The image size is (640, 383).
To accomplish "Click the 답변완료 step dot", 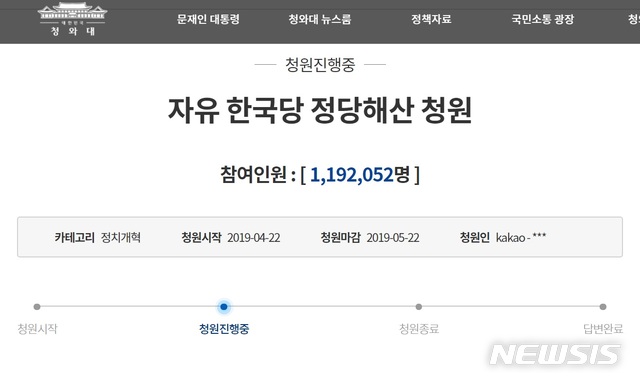I will point(603,307).
